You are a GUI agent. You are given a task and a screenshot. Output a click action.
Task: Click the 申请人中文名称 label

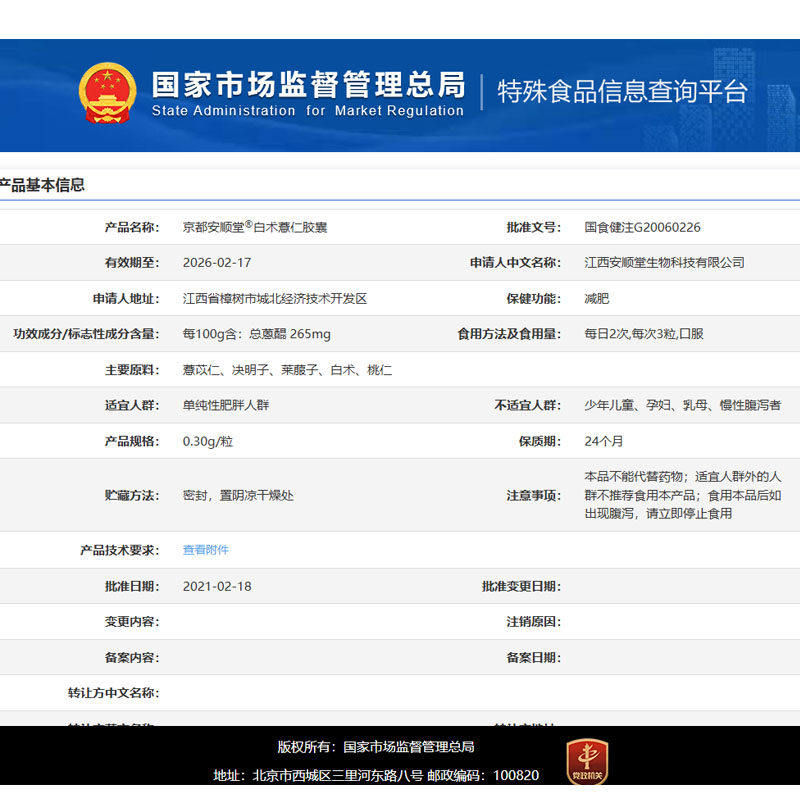515,263
